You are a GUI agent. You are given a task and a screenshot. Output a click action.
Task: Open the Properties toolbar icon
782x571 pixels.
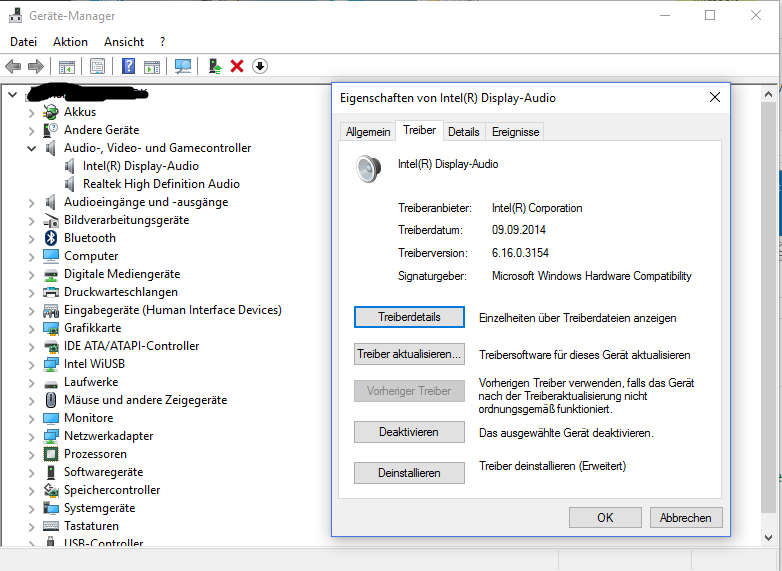pos(98,66)
